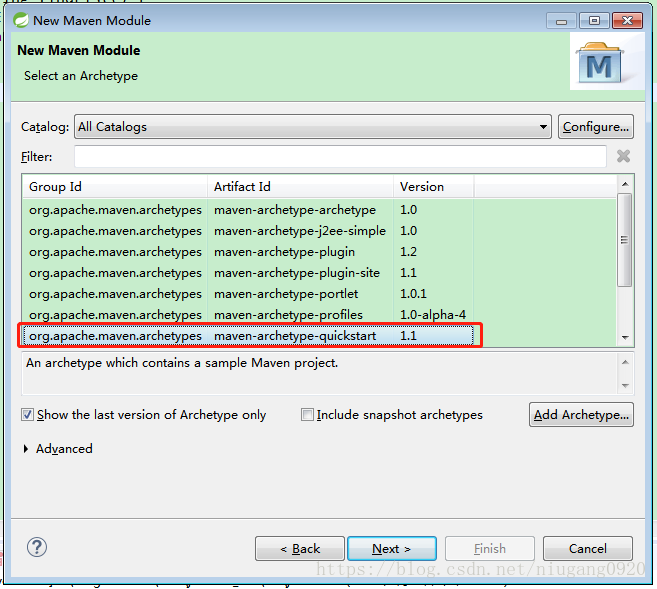The width and height of the screenshot is (657, 589).
Task: Click the Spring leaf icon in title bar
Action: pos(21,20)
